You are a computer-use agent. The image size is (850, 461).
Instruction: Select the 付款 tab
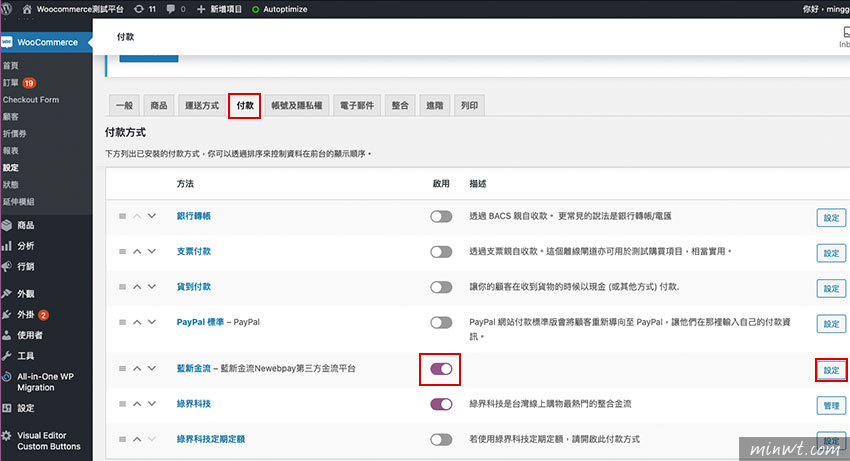244,105
